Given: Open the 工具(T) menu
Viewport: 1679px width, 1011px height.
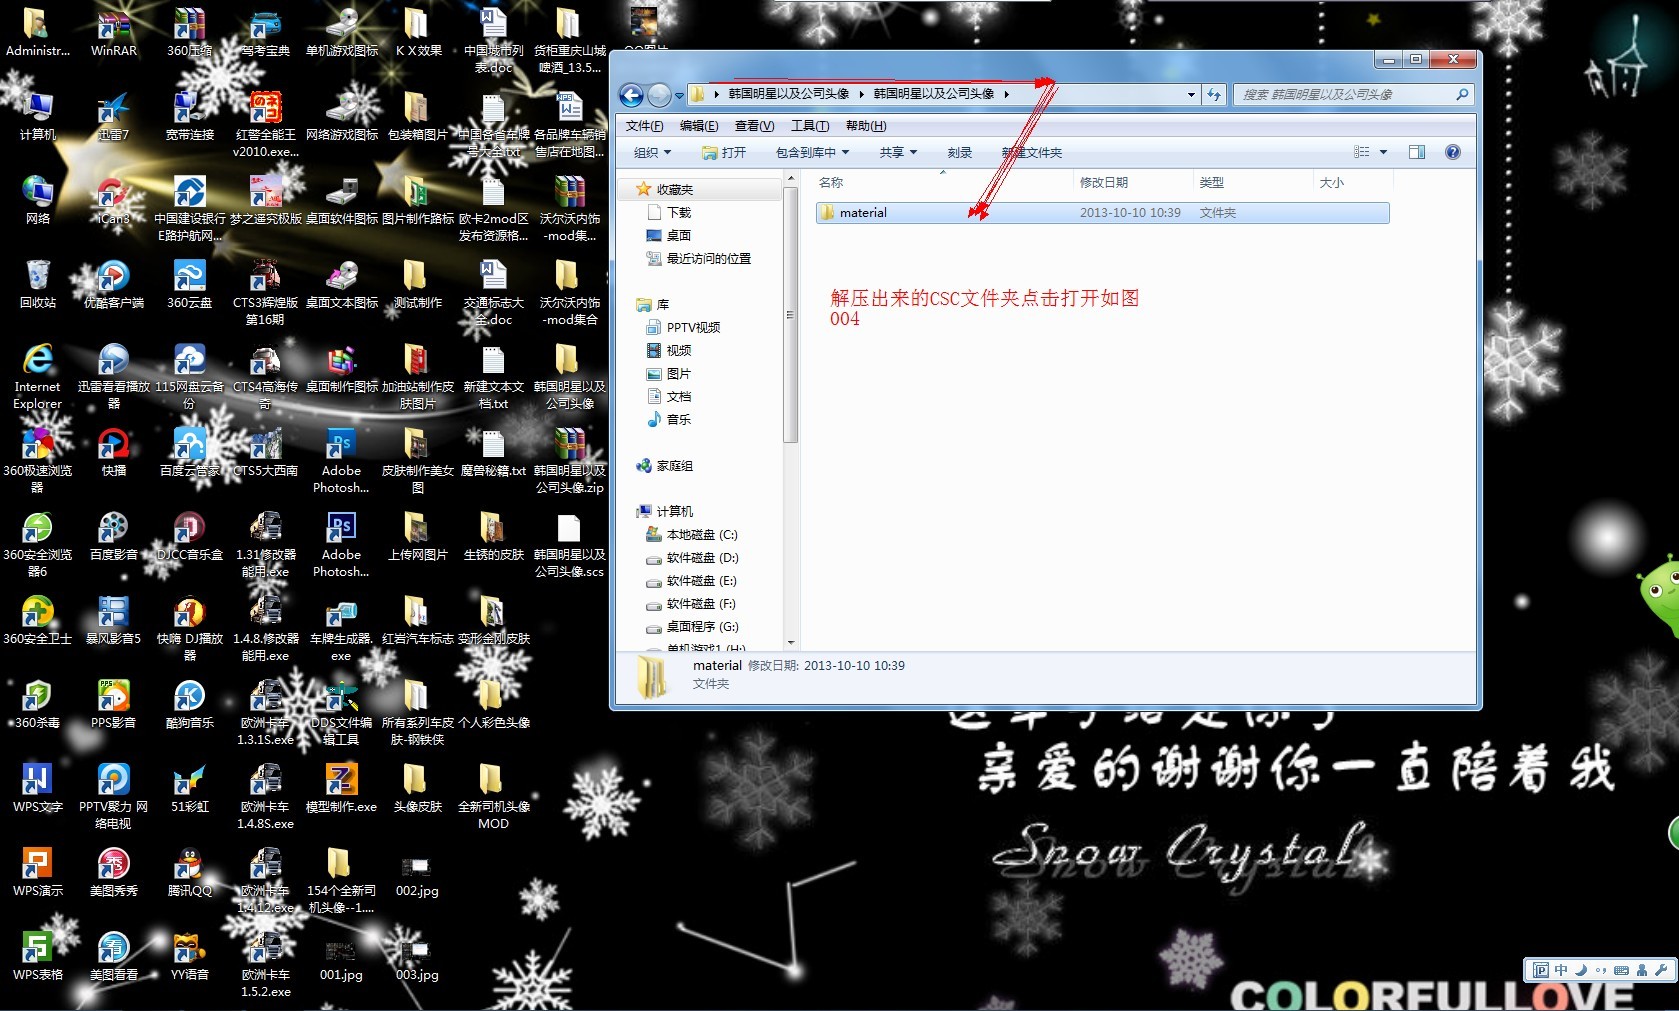Looking at the screenshot, I should [810, 126].
